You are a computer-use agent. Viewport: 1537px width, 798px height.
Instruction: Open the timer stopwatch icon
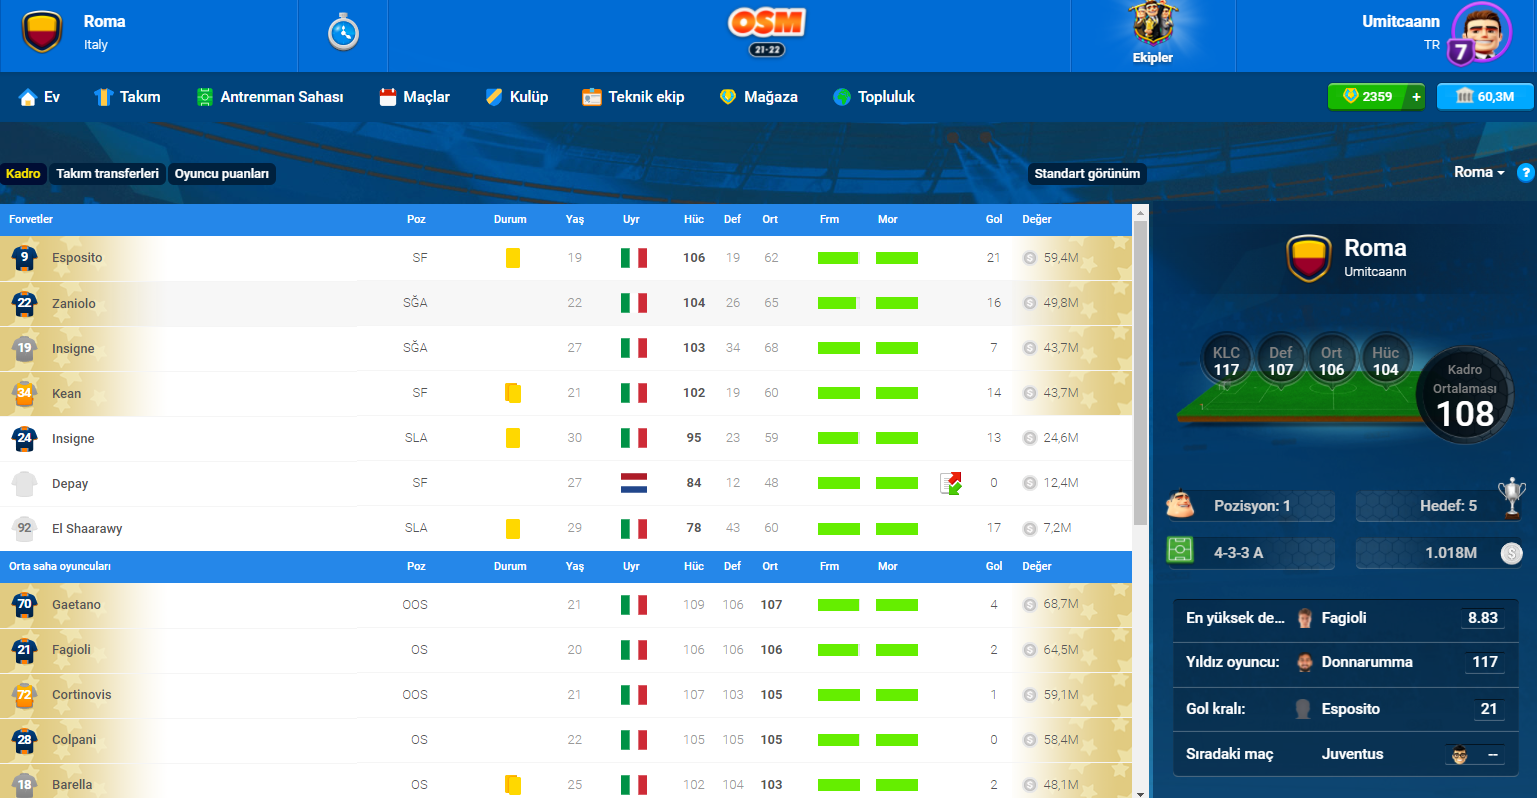click(x=343, y=33)
